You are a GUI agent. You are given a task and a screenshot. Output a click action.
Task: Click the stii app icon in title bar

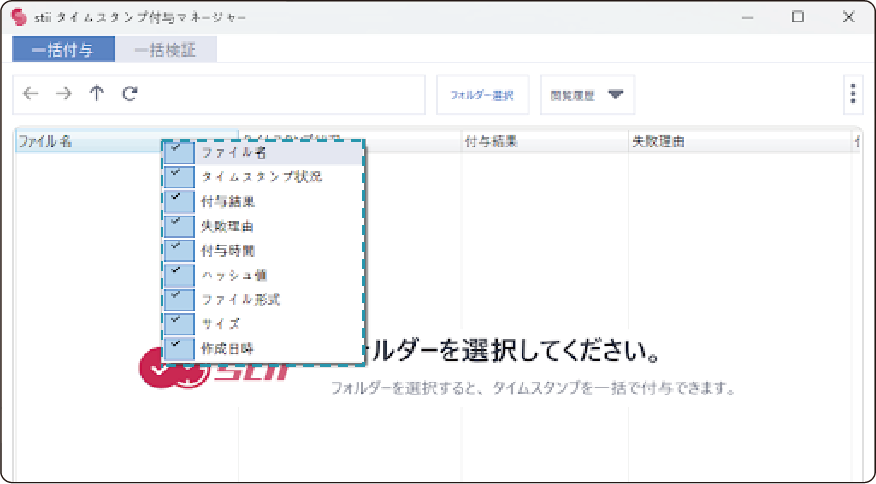18,18
